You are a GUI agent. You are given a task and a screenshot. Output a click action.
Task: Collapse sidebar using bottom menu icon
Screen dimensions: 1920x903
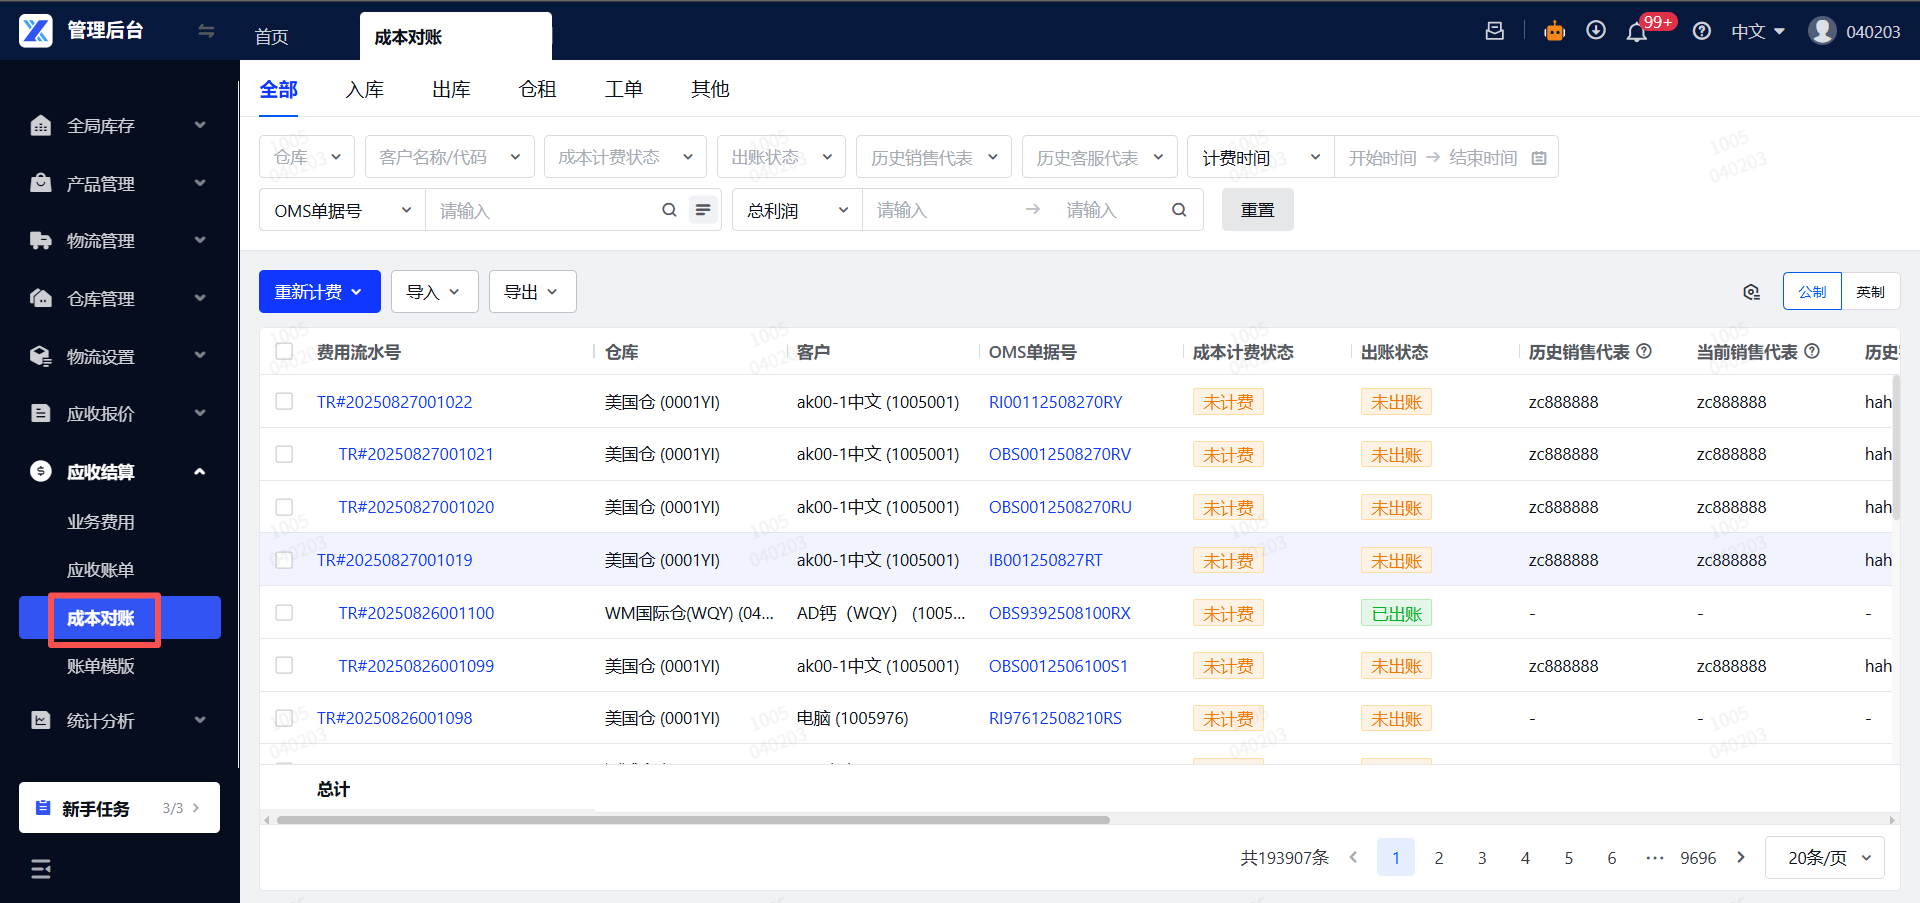(x=41, y=869)
